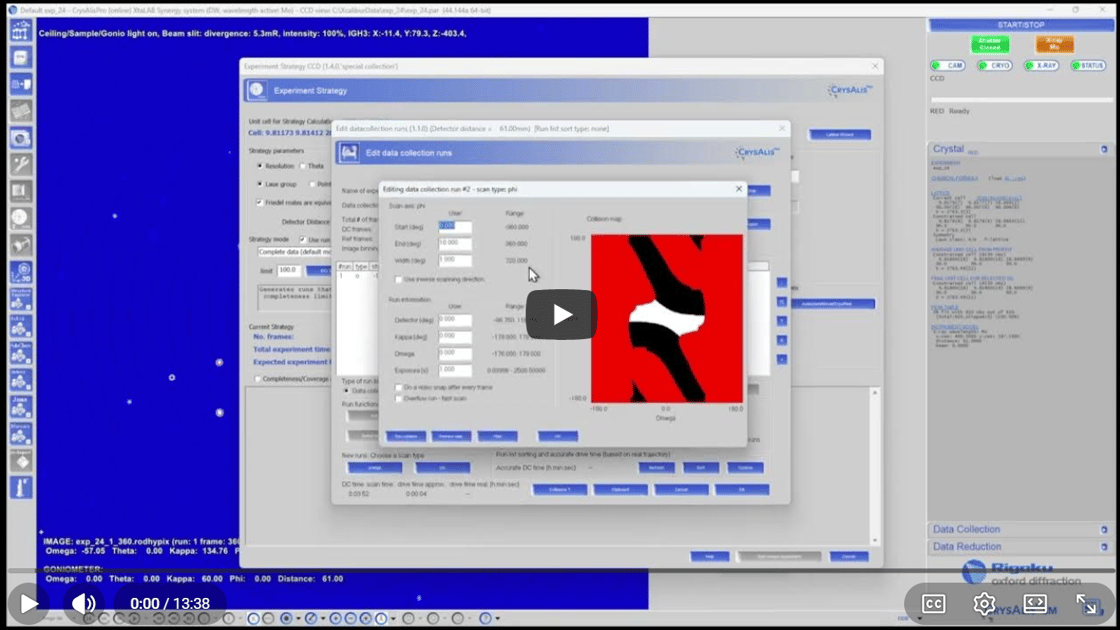
Task: Click the Start (deg) input field
Action: (455, 227)
